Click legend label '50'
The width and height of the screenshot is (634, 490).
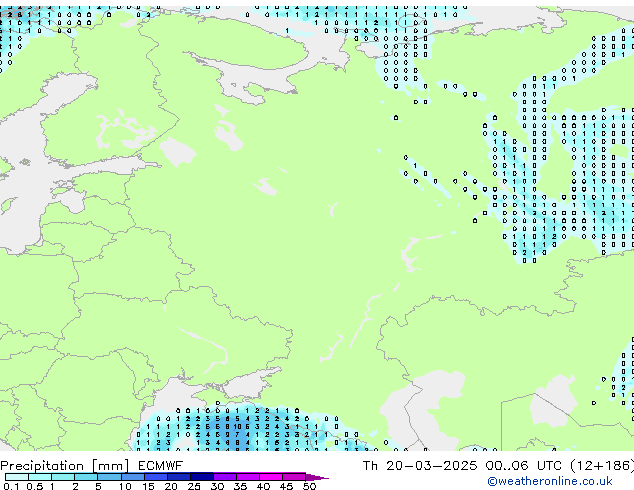click(x=309, y=486)
